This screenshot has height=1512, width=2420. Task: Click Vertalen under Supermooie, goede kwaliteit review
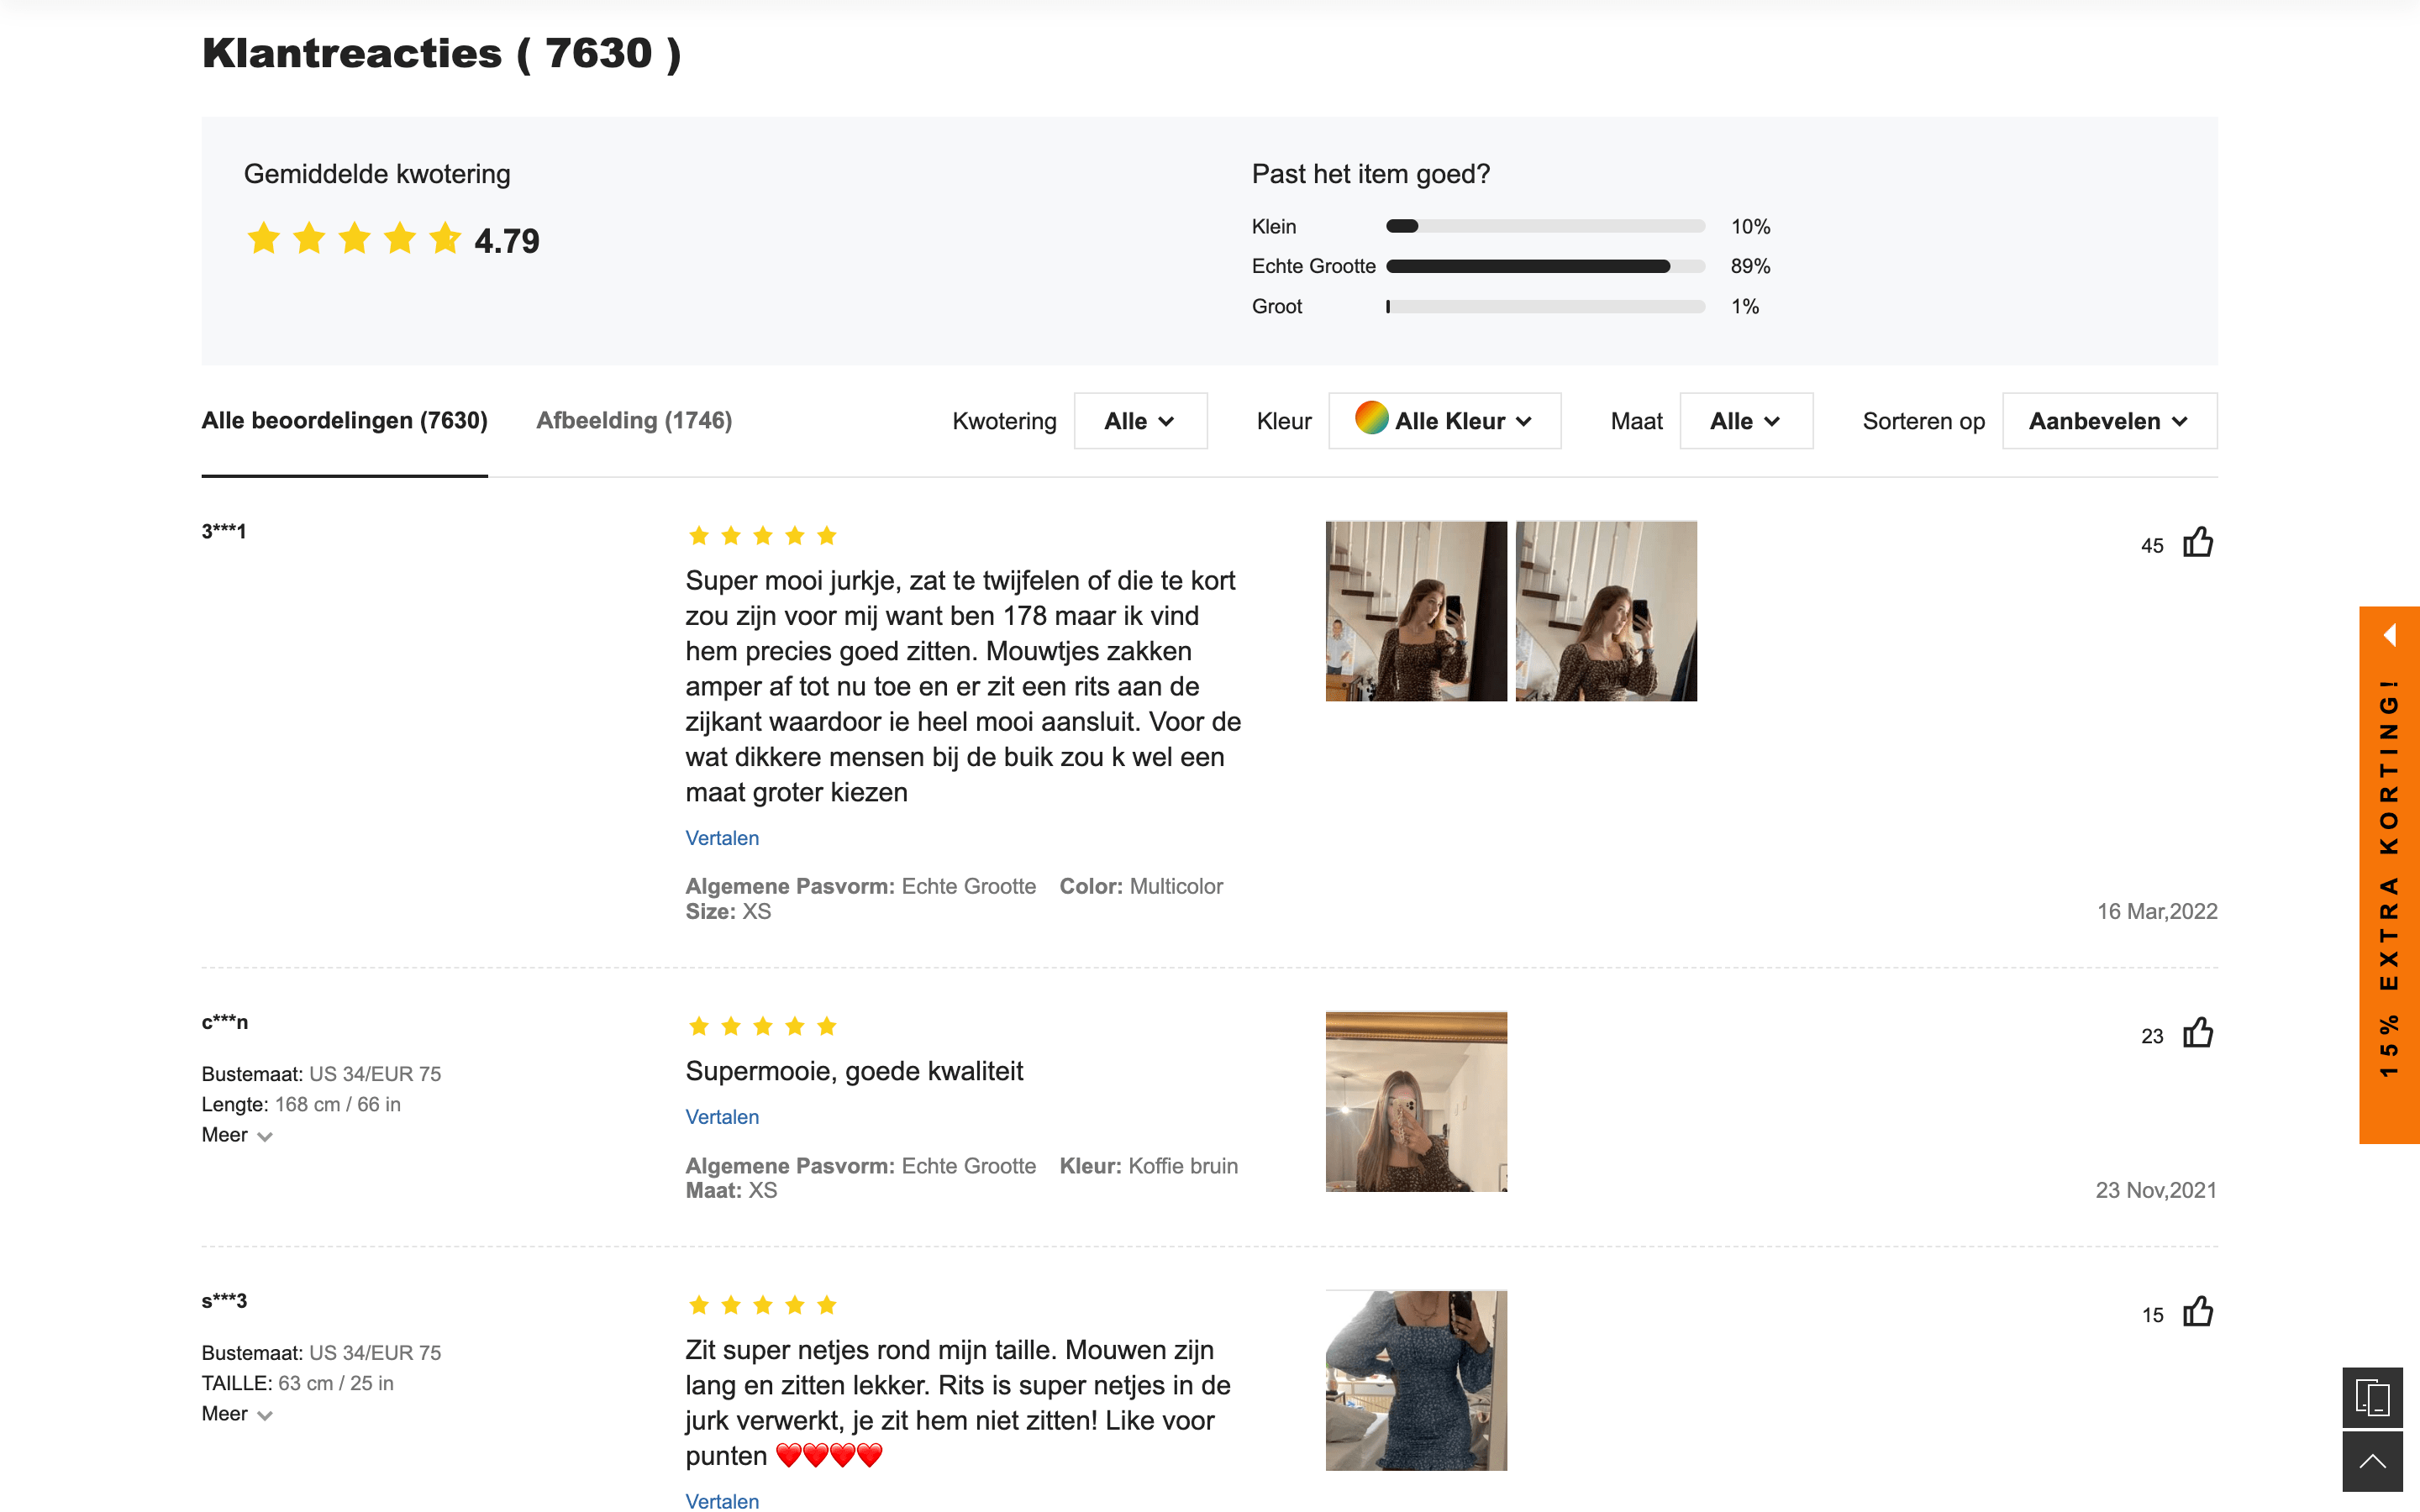coord(721,1117)
